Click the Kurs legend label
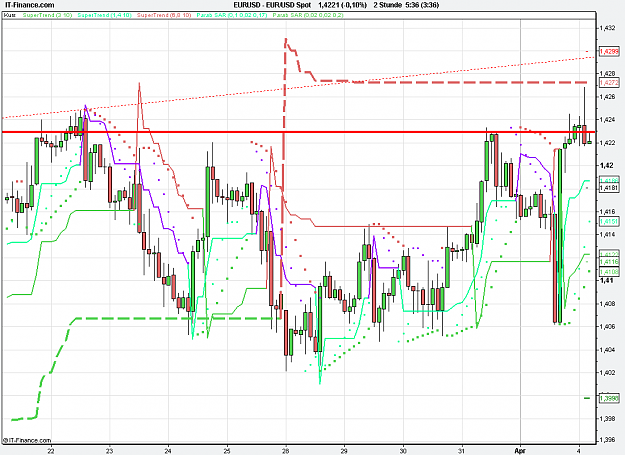Screen dimensions: 625x455 [9, 15]
